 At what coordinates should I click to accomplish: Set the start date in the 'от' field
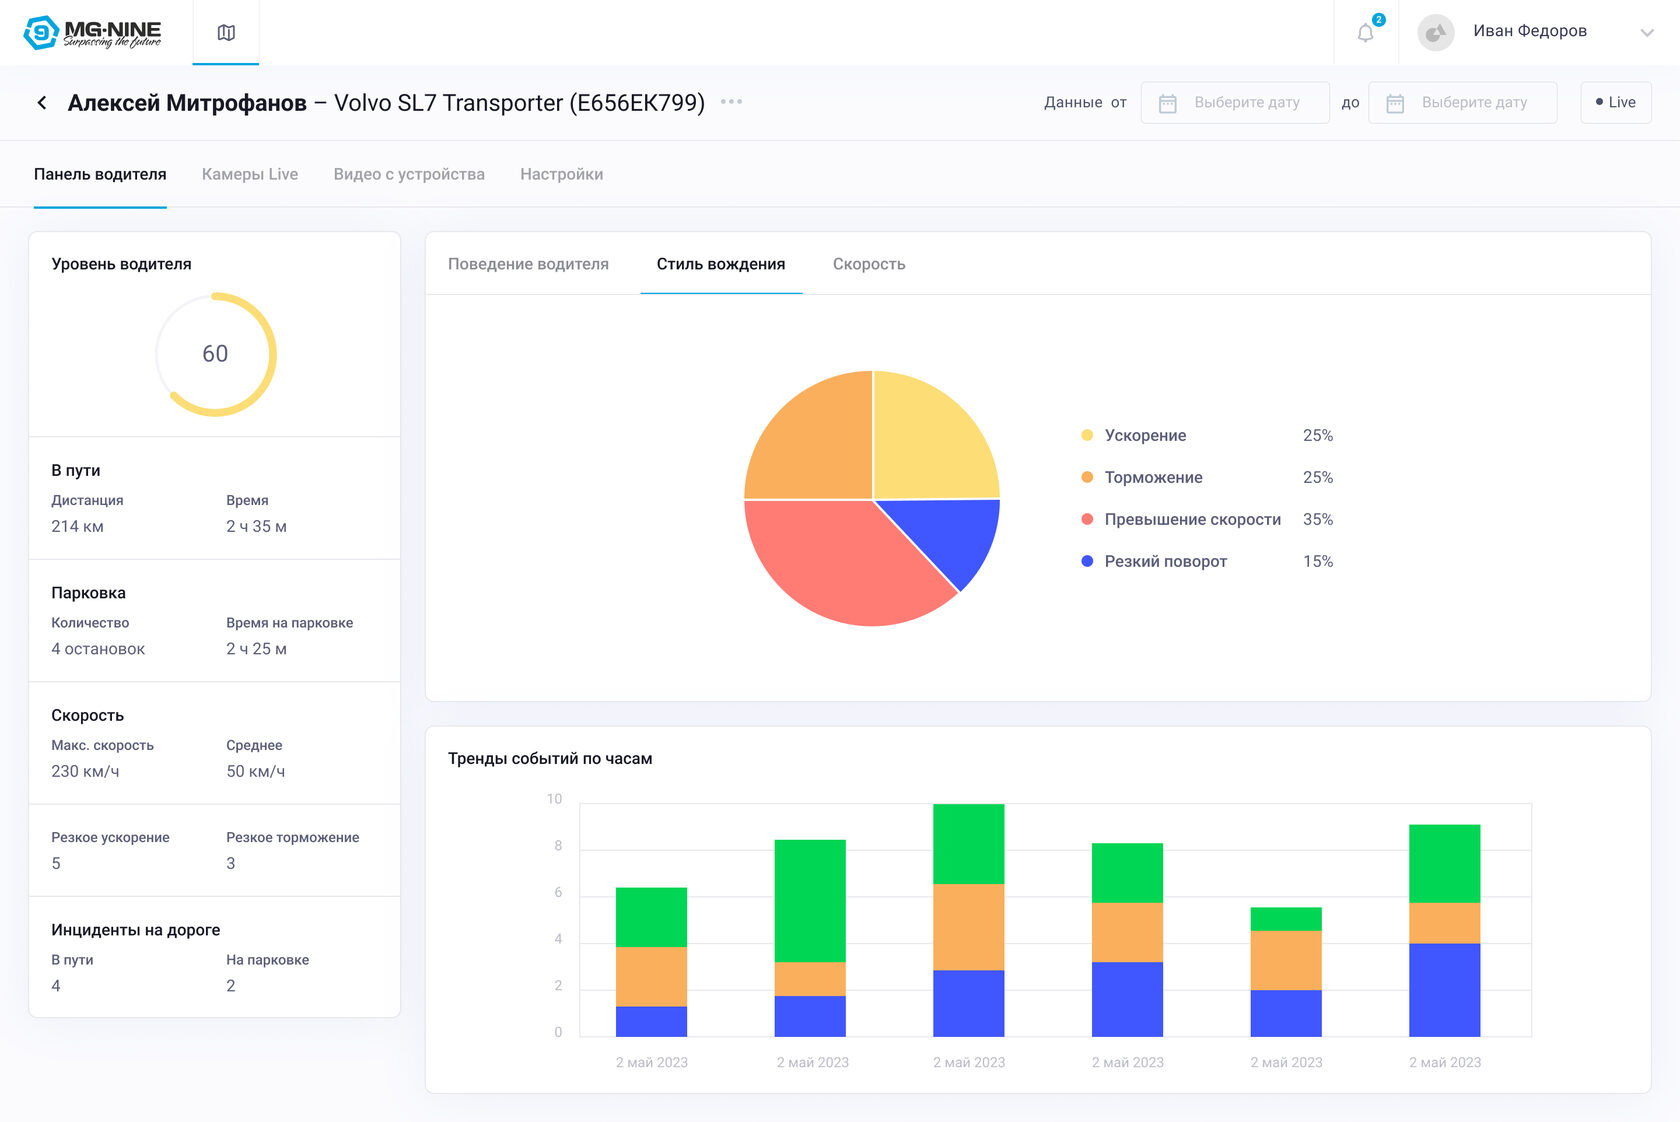tap(1235, 102)
